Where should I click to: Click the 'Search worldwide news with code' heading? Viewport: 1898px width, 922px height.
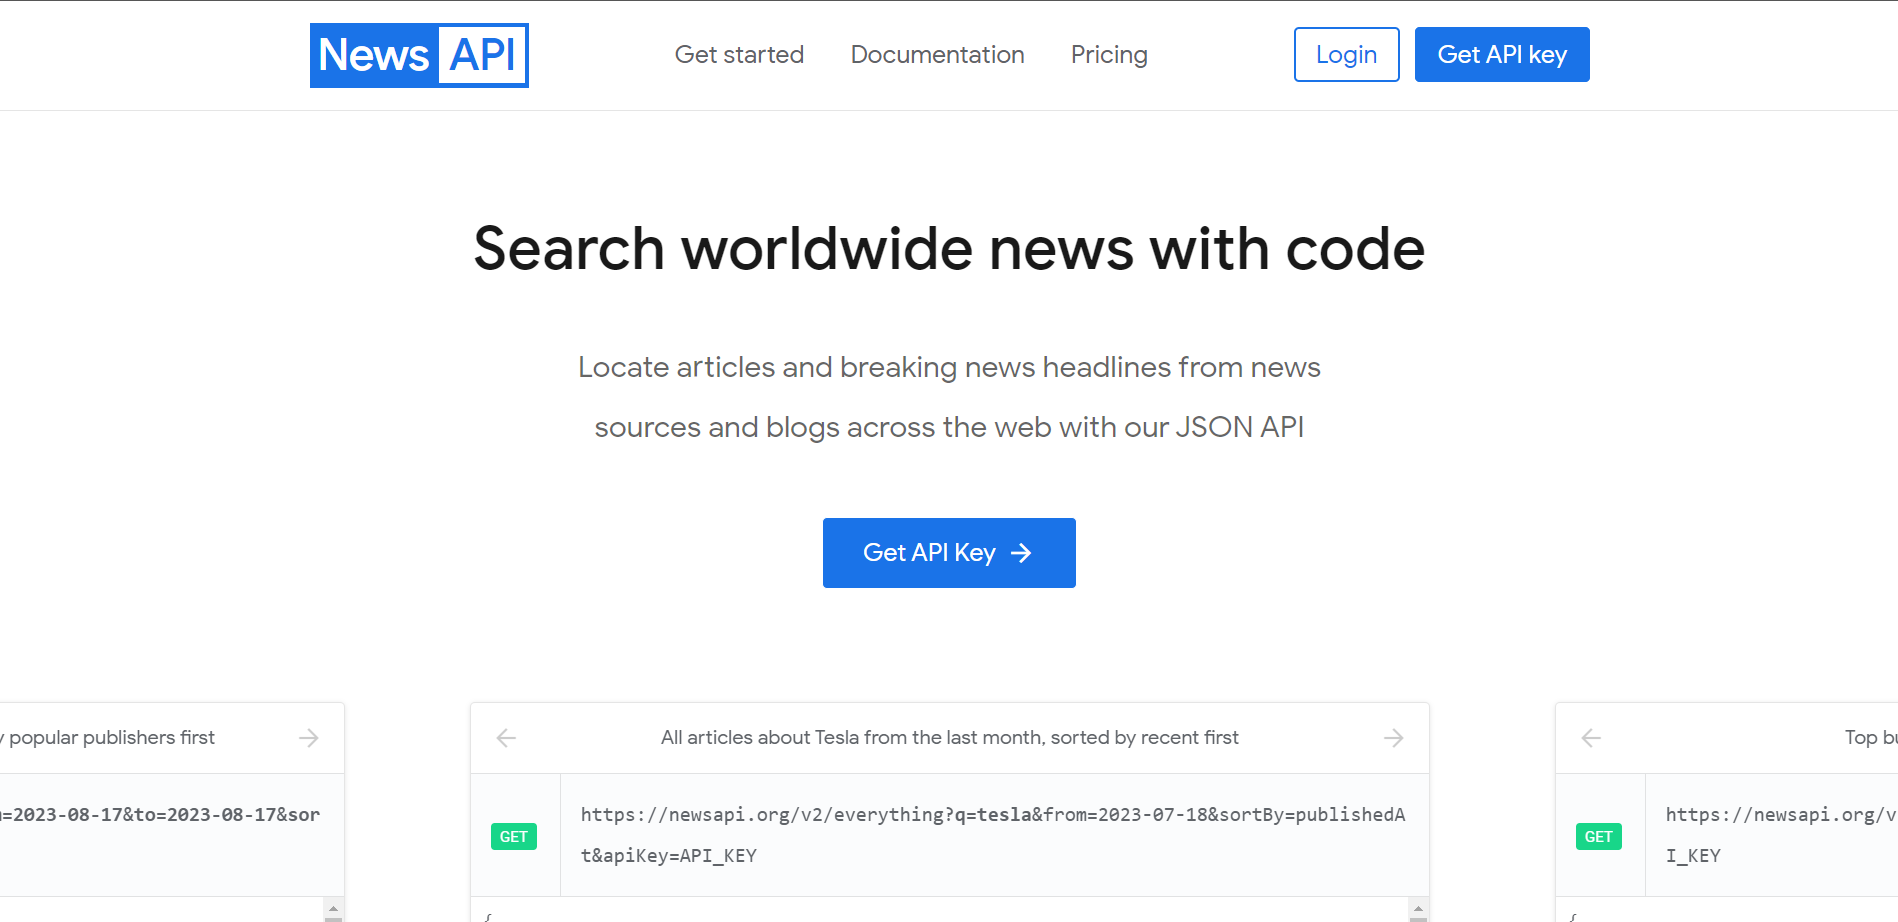(949, 249)
